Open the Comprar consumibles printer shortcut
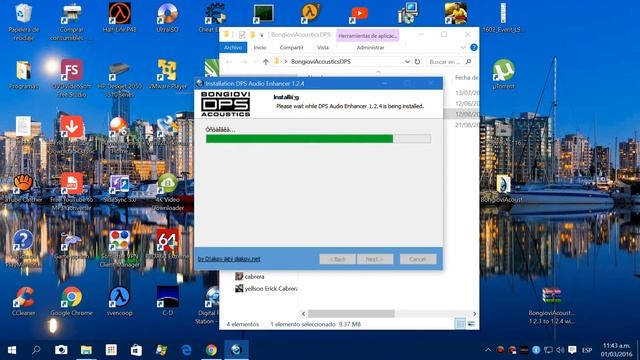640x360 pixels. point(71,21)
